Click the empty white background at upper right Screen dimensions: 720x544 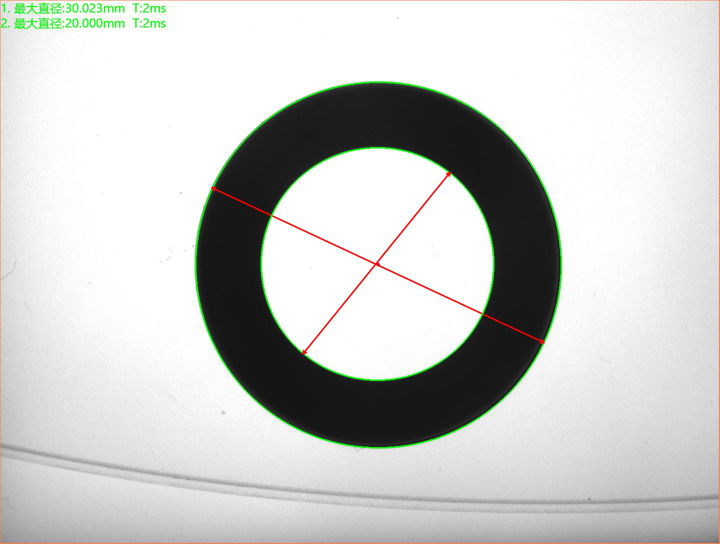point(640,80)
